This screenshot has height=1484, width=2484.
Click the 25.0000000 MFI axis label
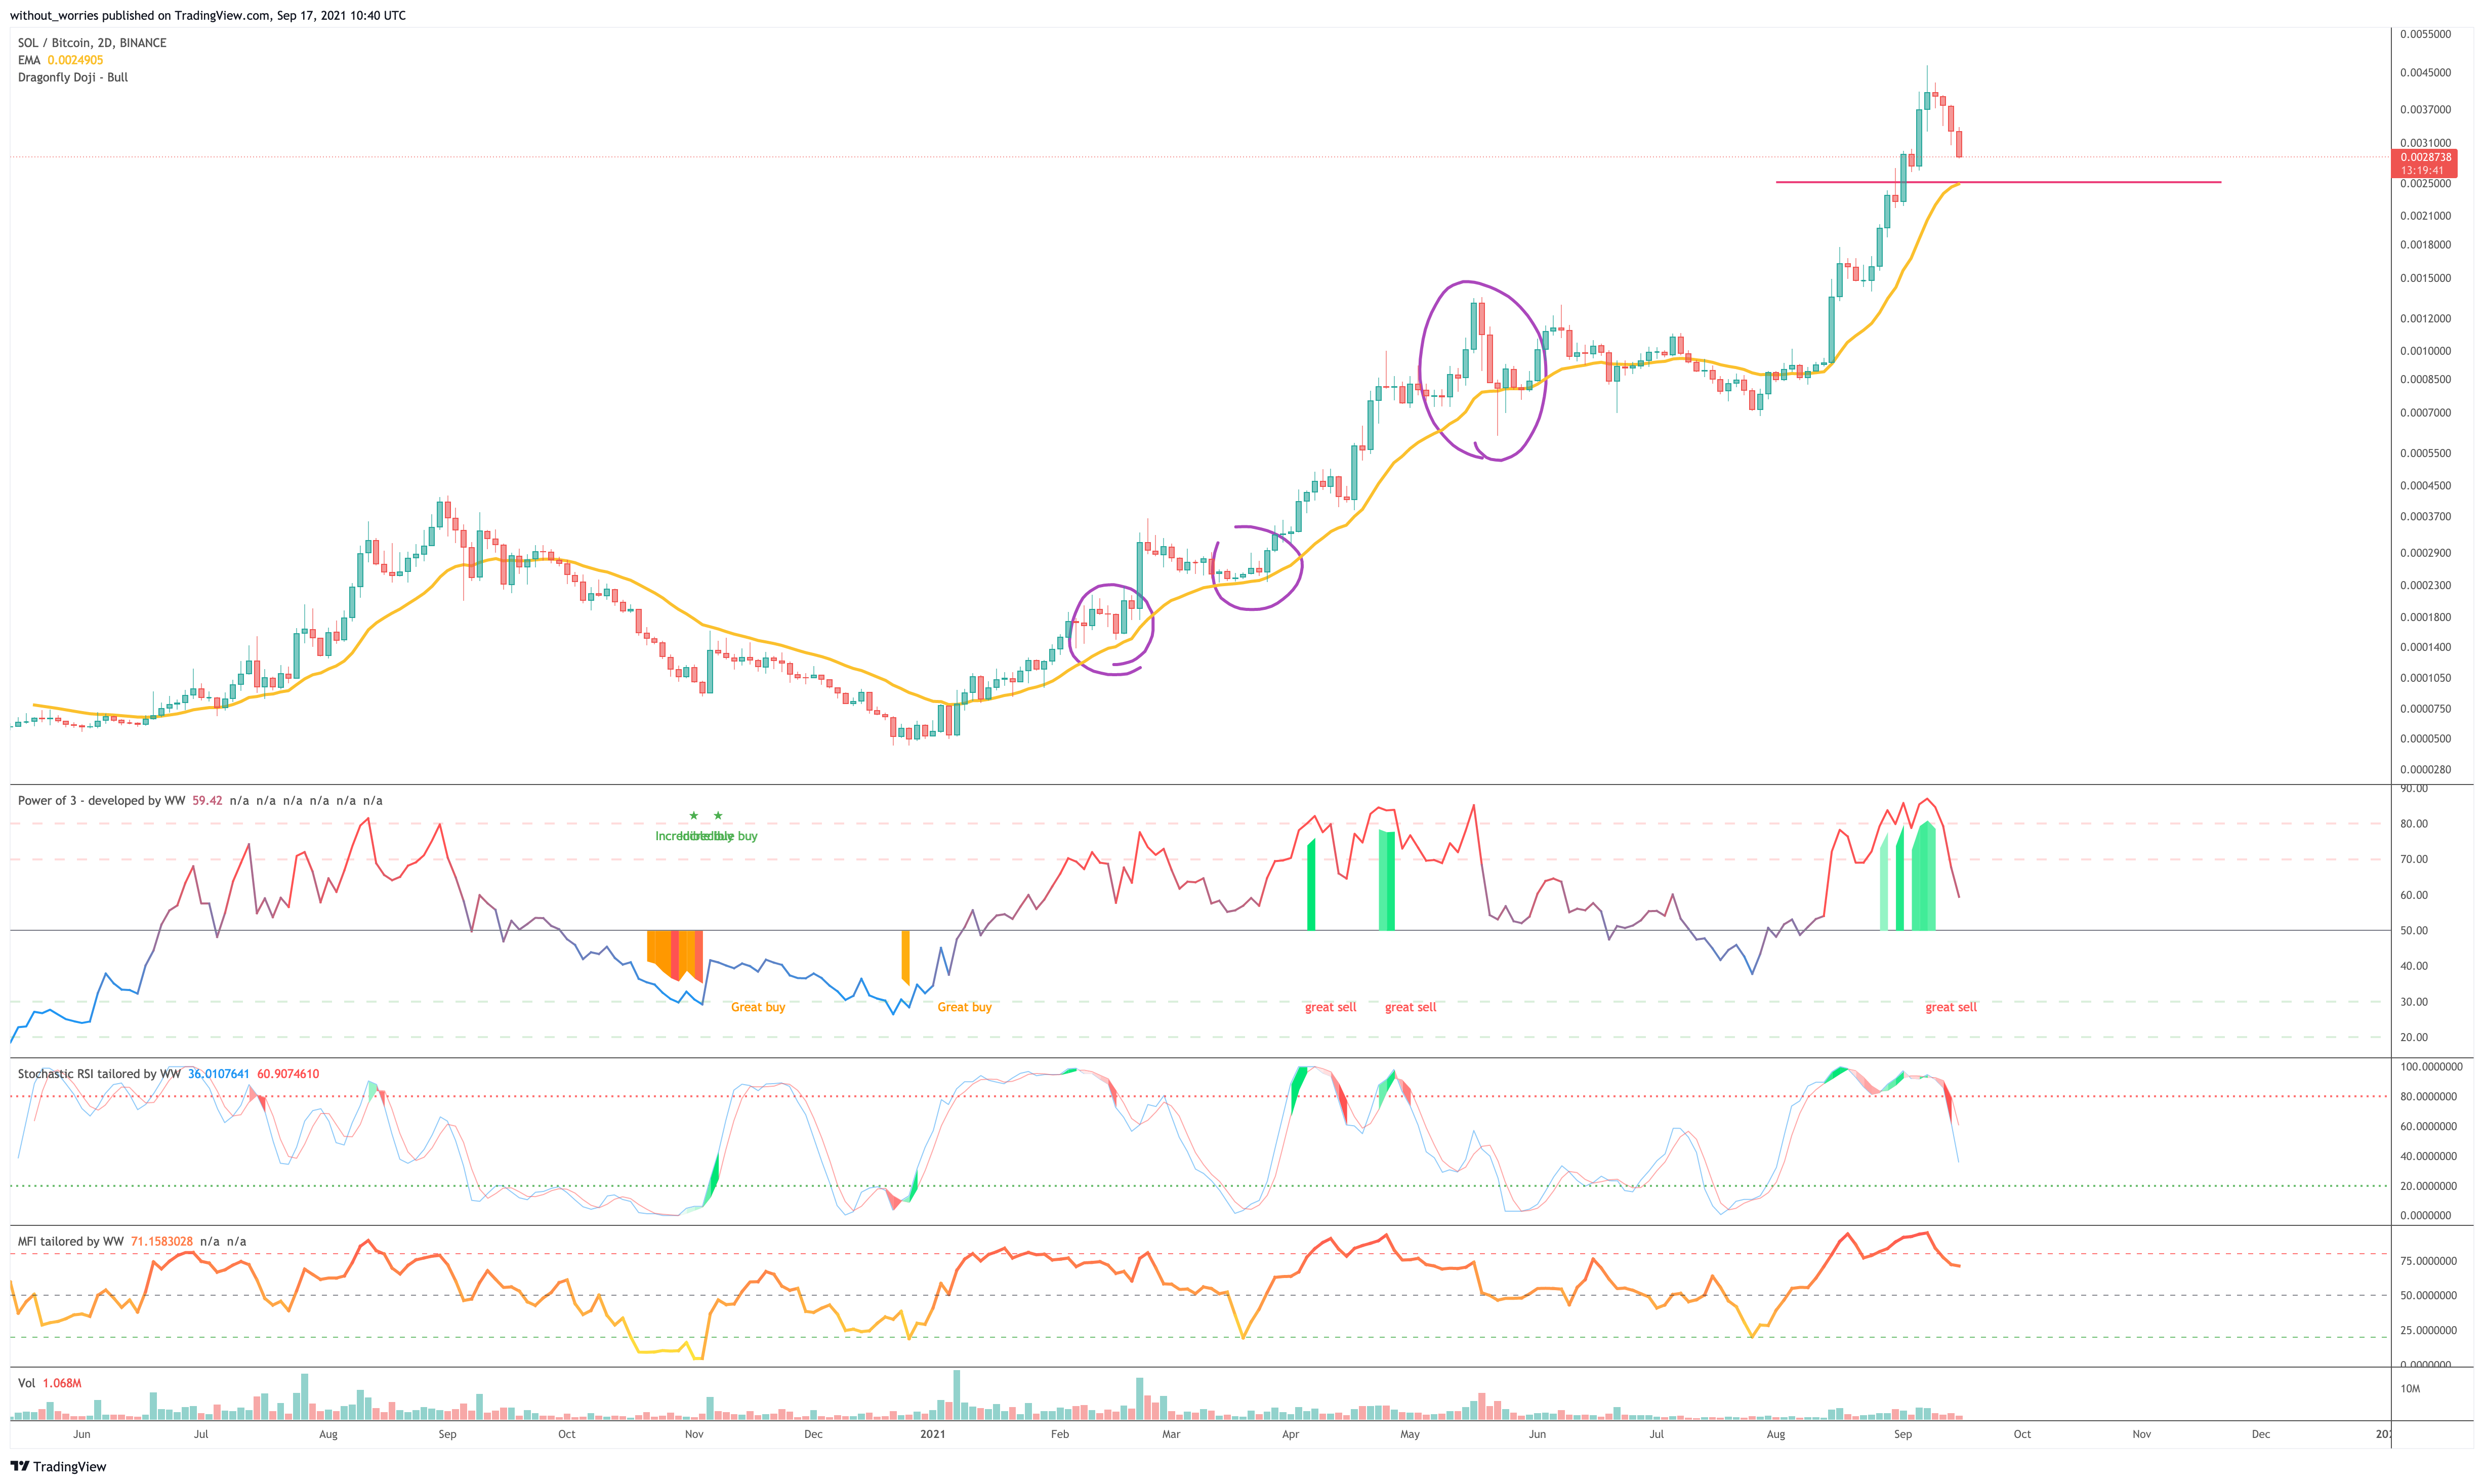(2428, 1331)
